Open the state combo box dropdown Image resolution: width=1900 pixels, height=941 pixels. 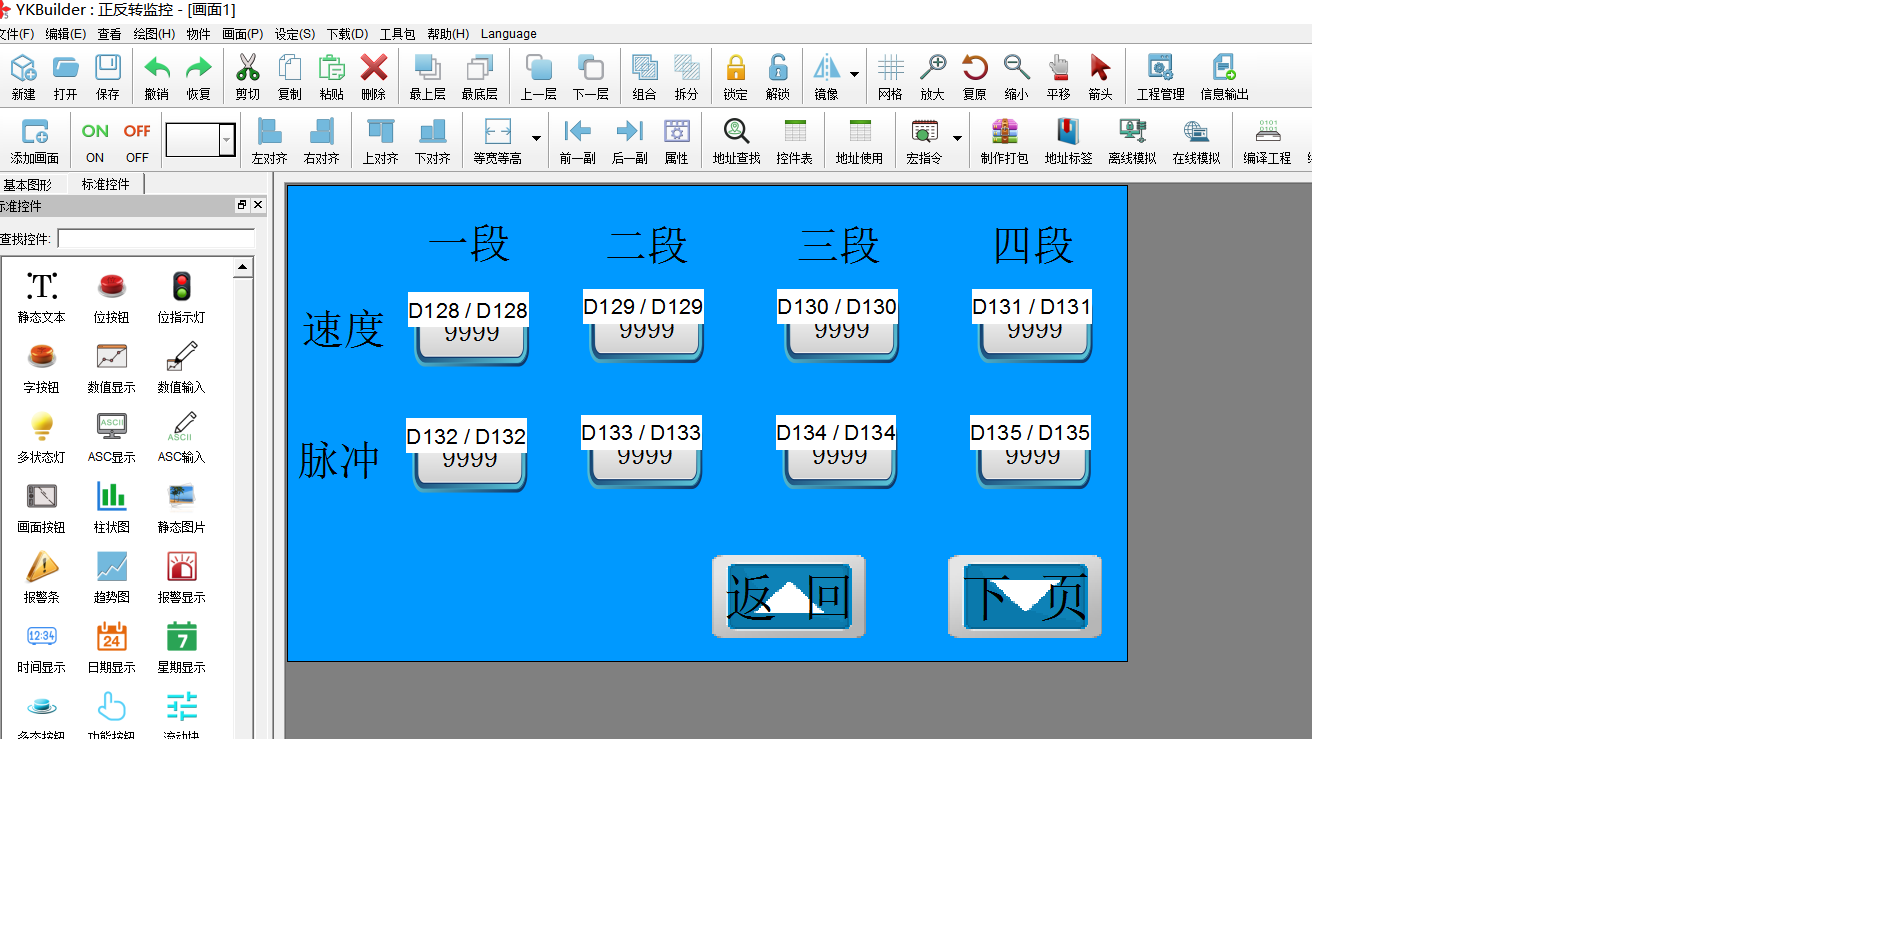pos(227,140)
